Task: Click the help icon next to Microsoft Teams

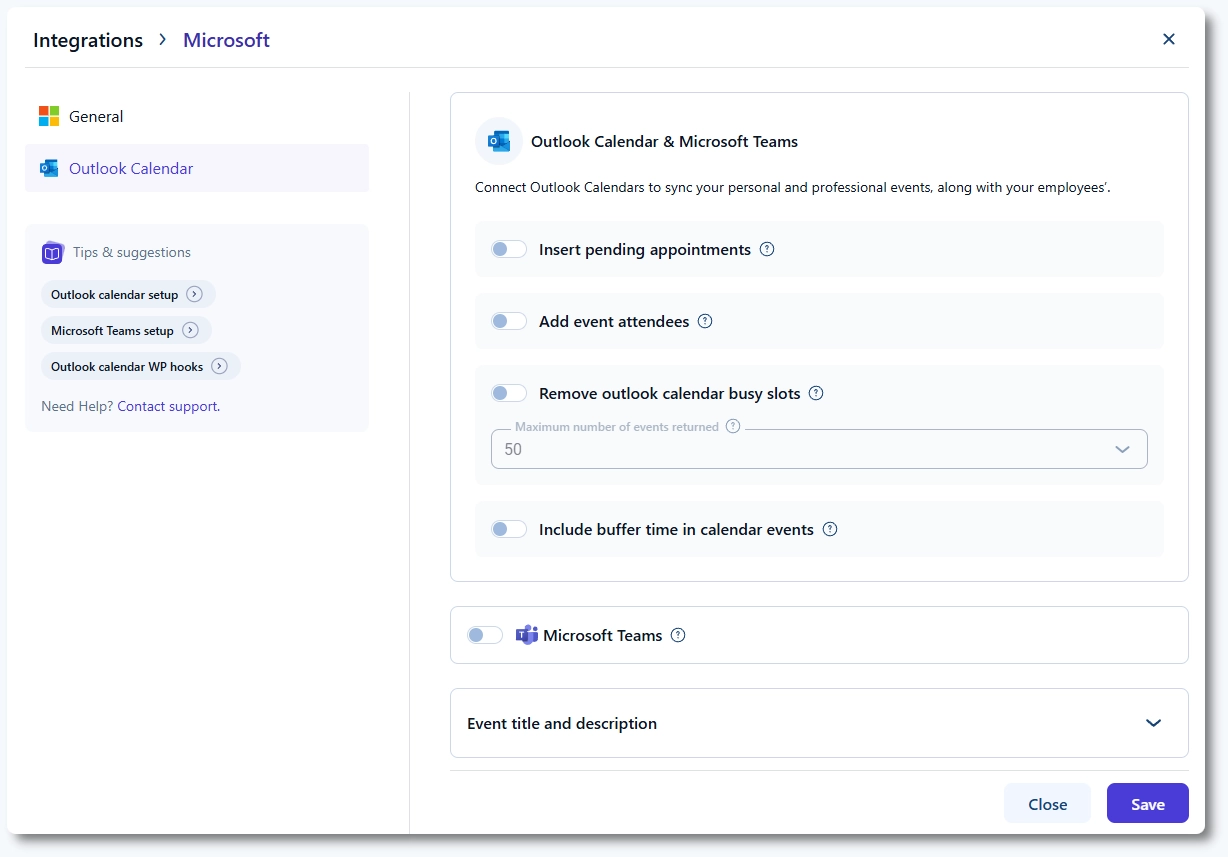Action: [678, 636]
